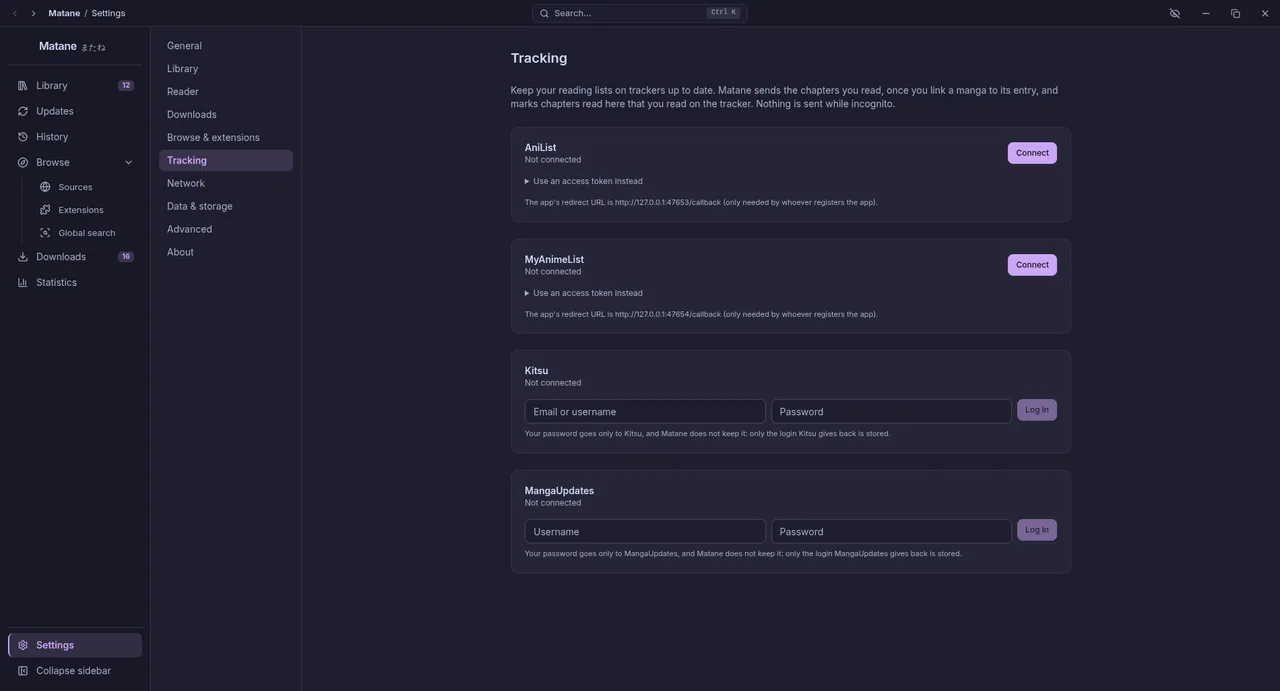Minimize the Matane window
Screen dimensions: 1280x691
1205,13
